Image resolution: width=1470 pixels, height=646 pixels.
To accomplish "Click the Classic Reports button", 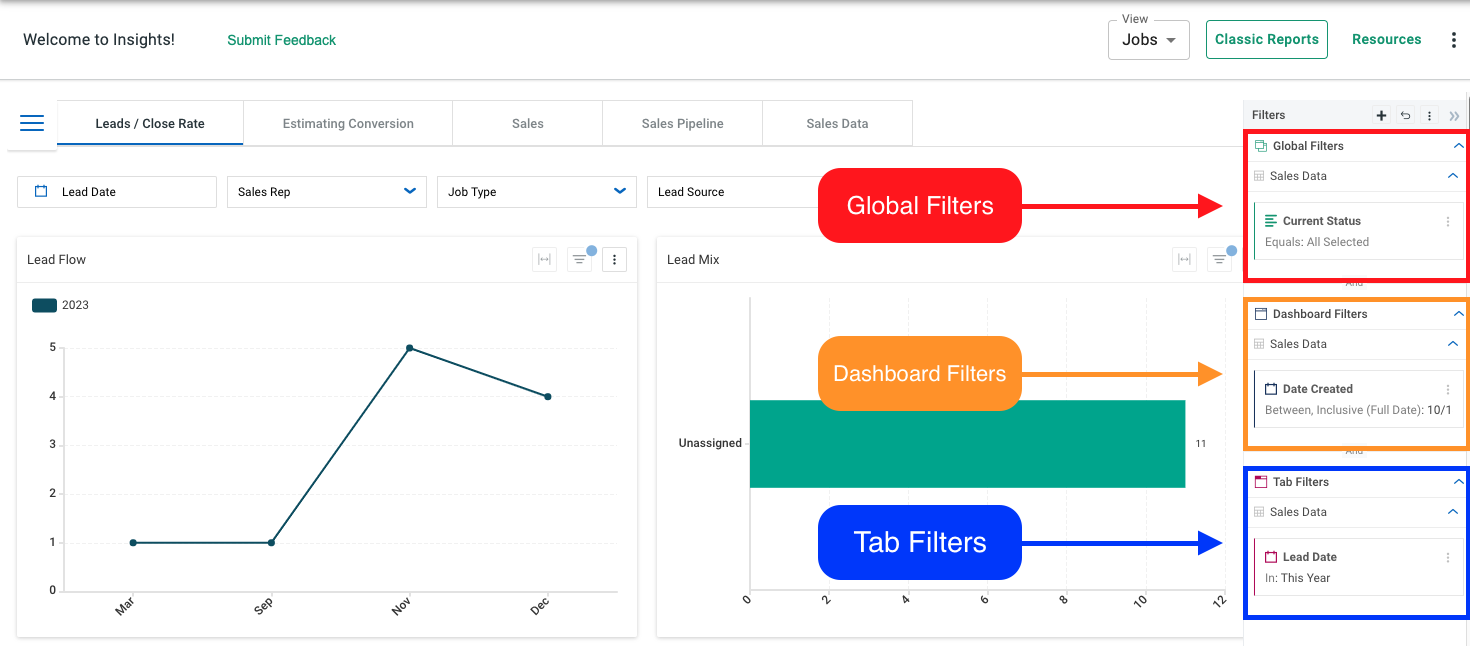I will (x=1267, y=40).
